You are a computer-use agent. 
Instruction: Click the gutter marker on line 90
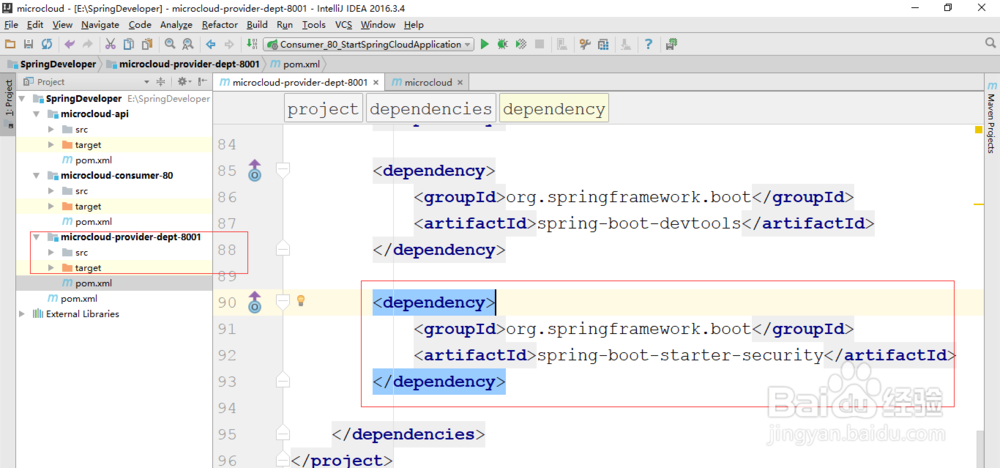pos(254,302)
